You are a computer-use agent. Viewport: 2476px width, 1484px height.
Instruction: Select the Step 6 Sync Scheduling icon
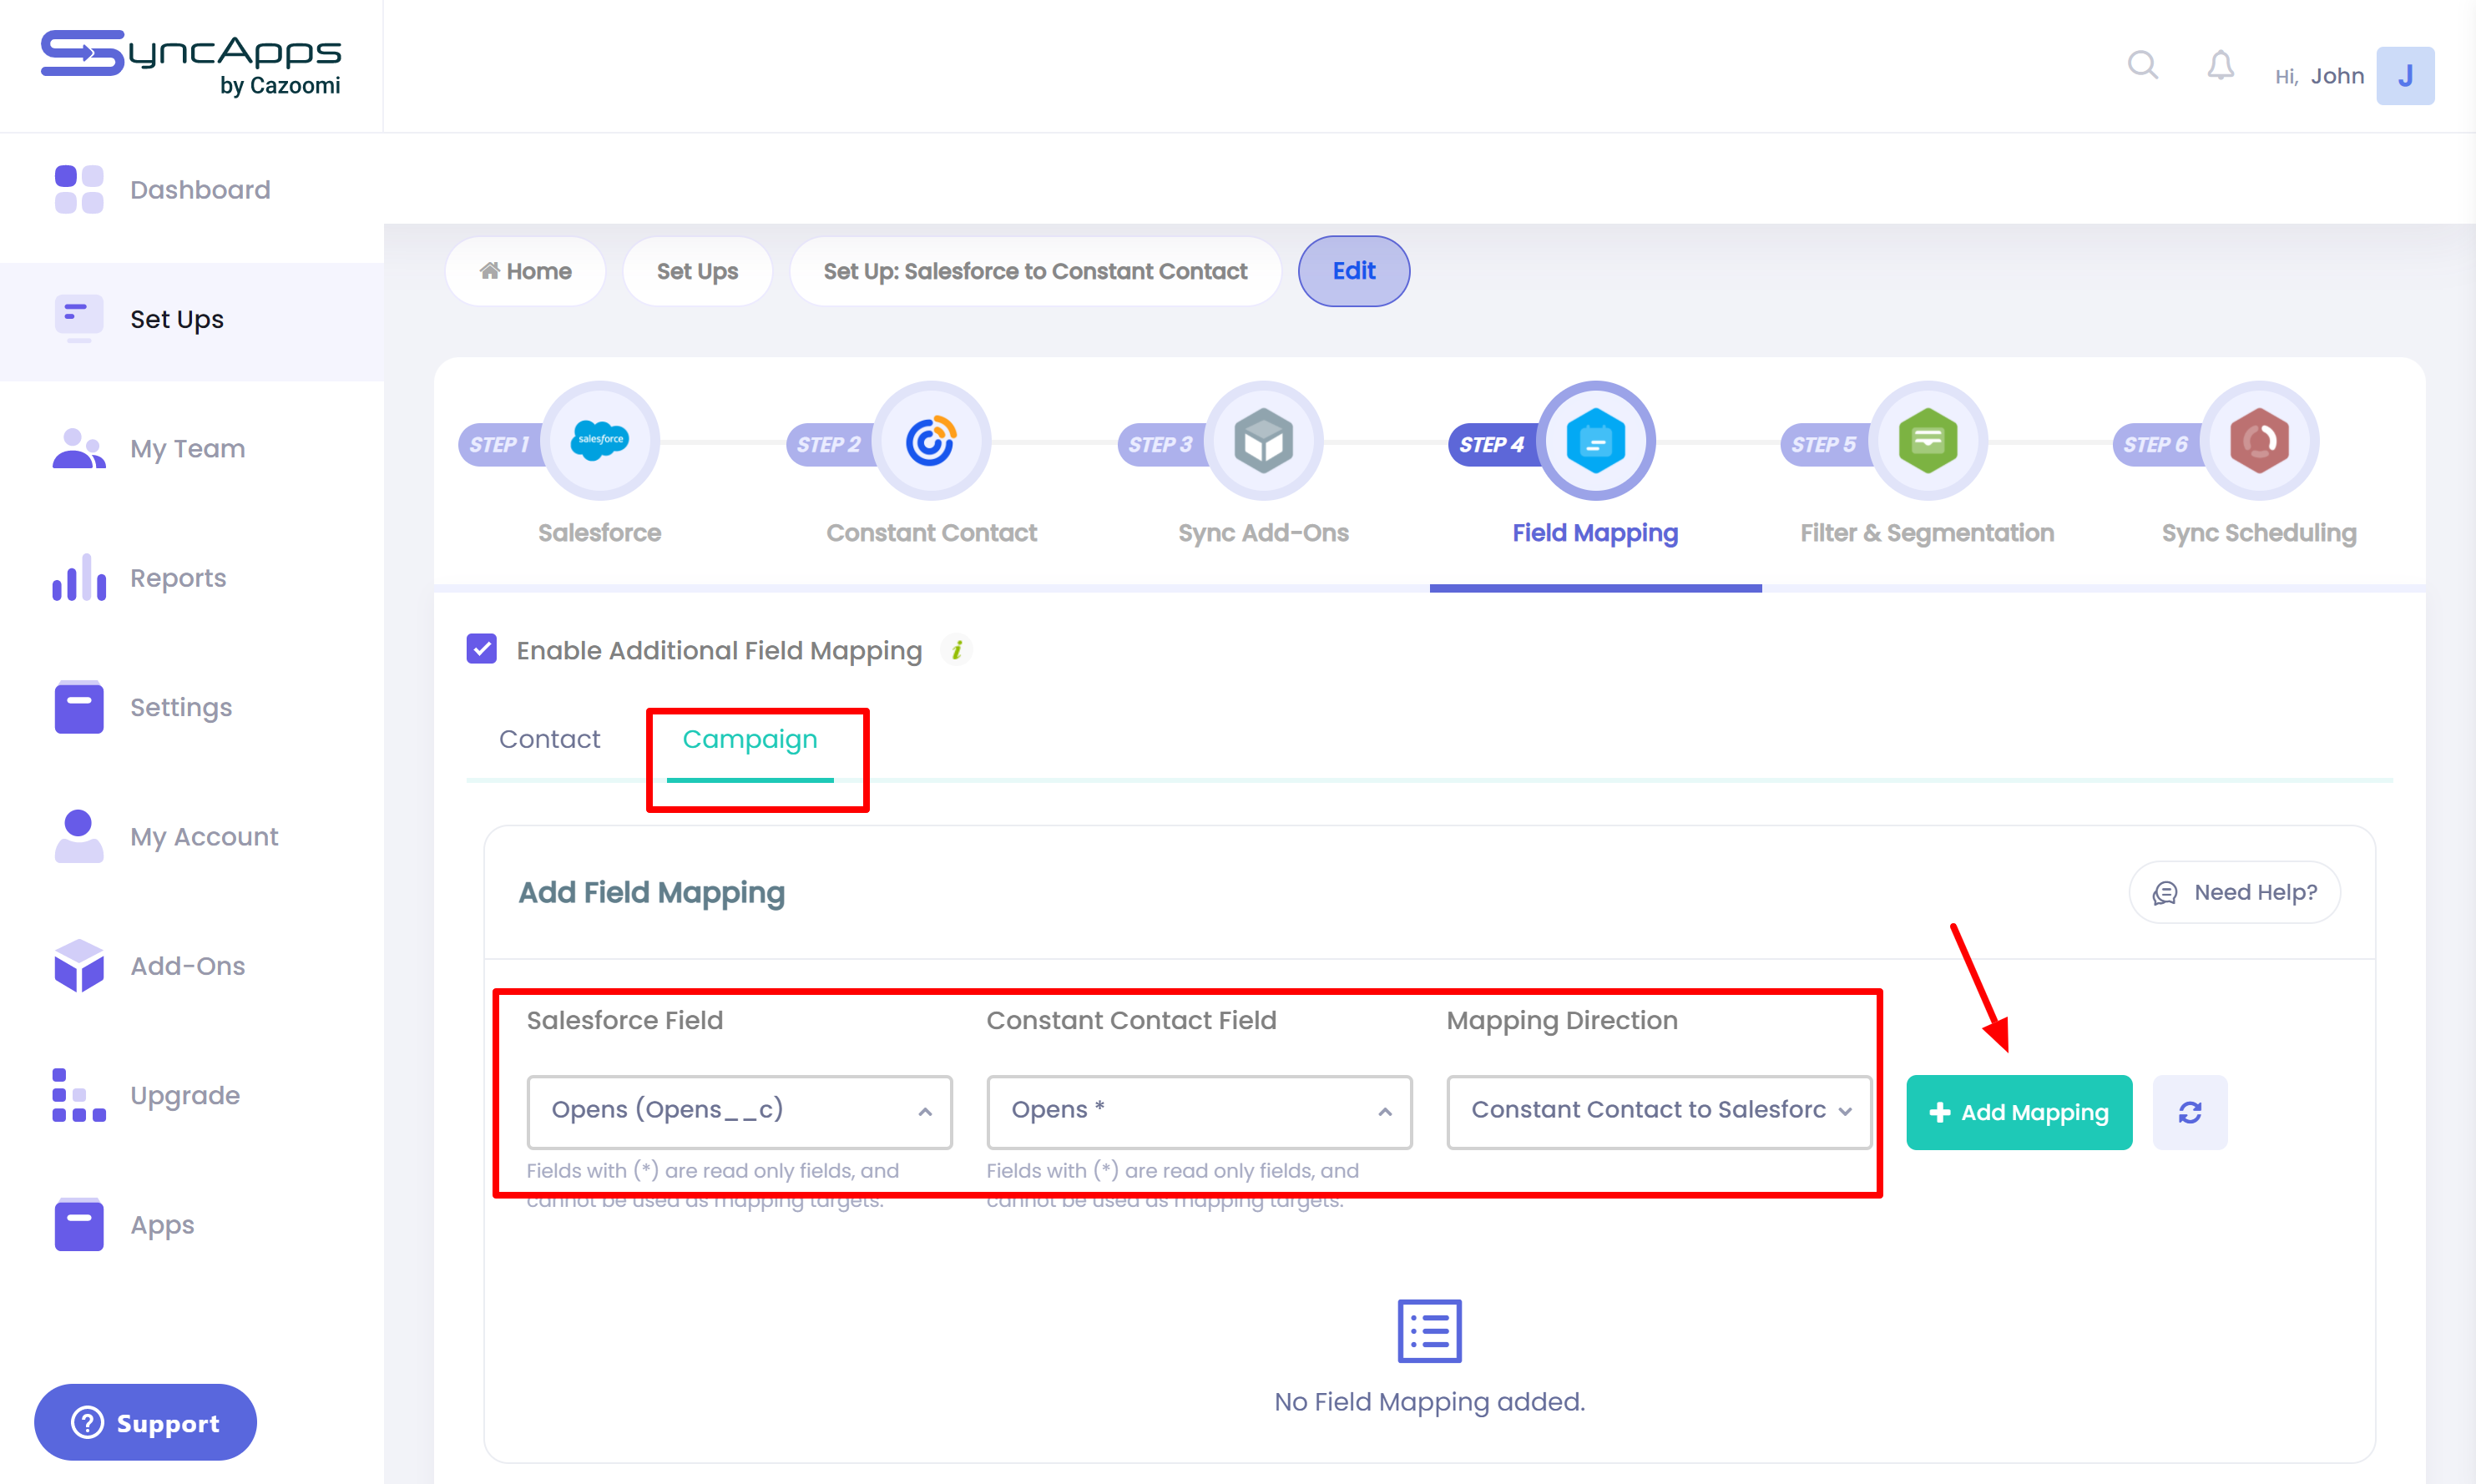coord(2259,441)
